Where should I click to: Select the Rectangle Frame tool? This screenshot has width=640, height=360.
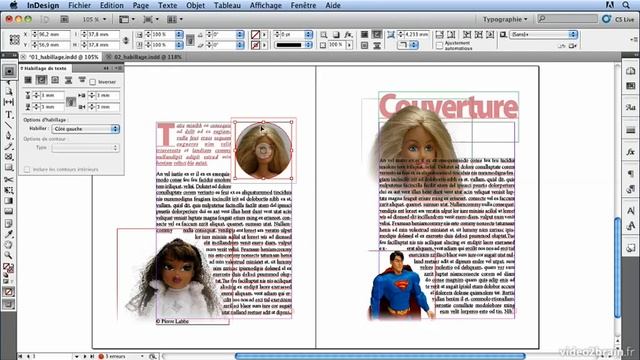tap(9, 157)
